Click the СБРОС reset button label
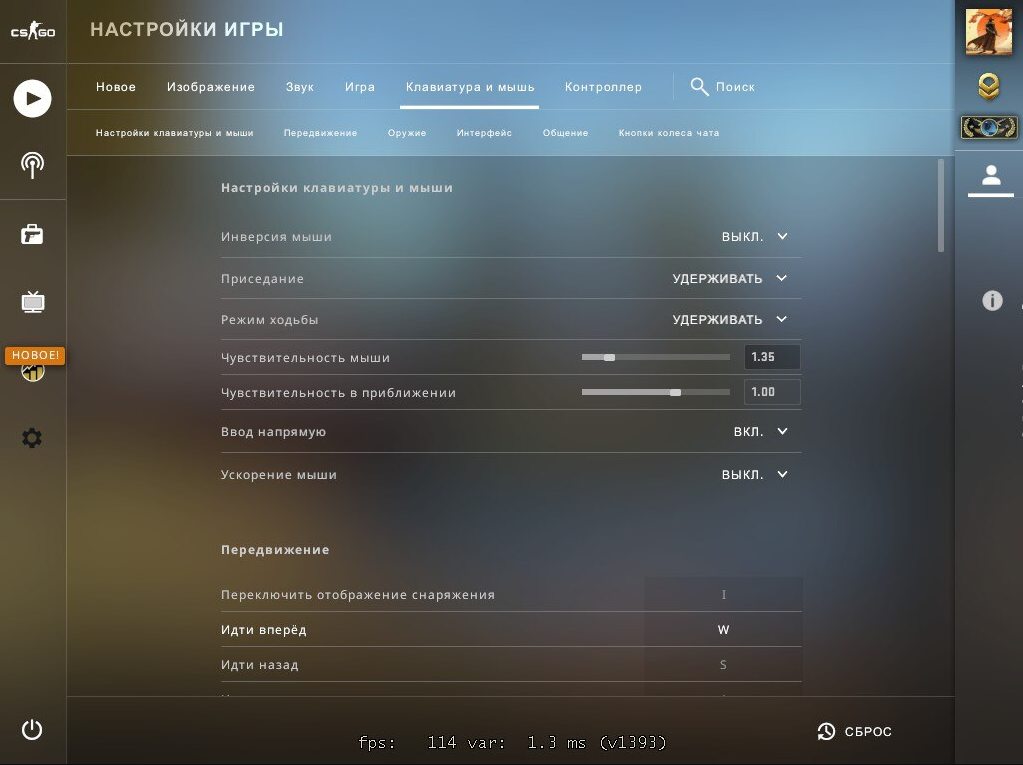 868,732
